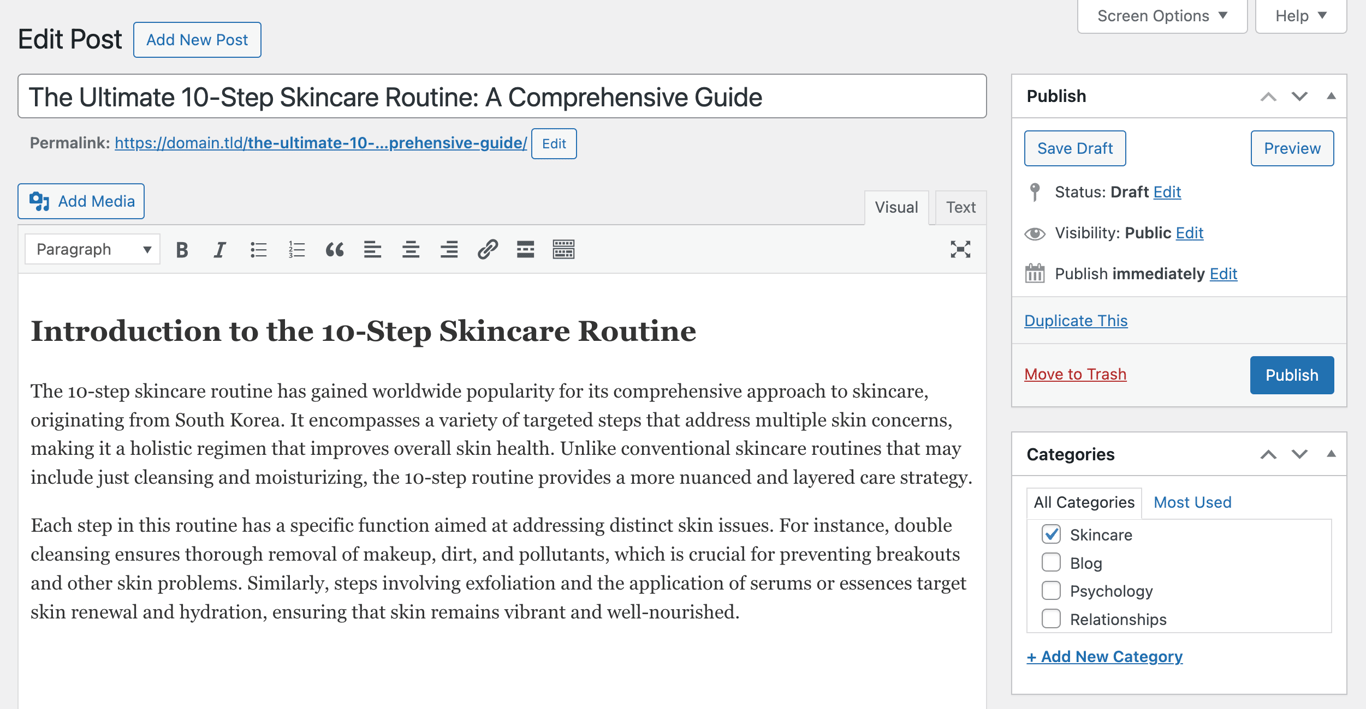This screenshot has height=709, width=1366.
Task: Apply italic formatting
Action: (x=220, y=249)
